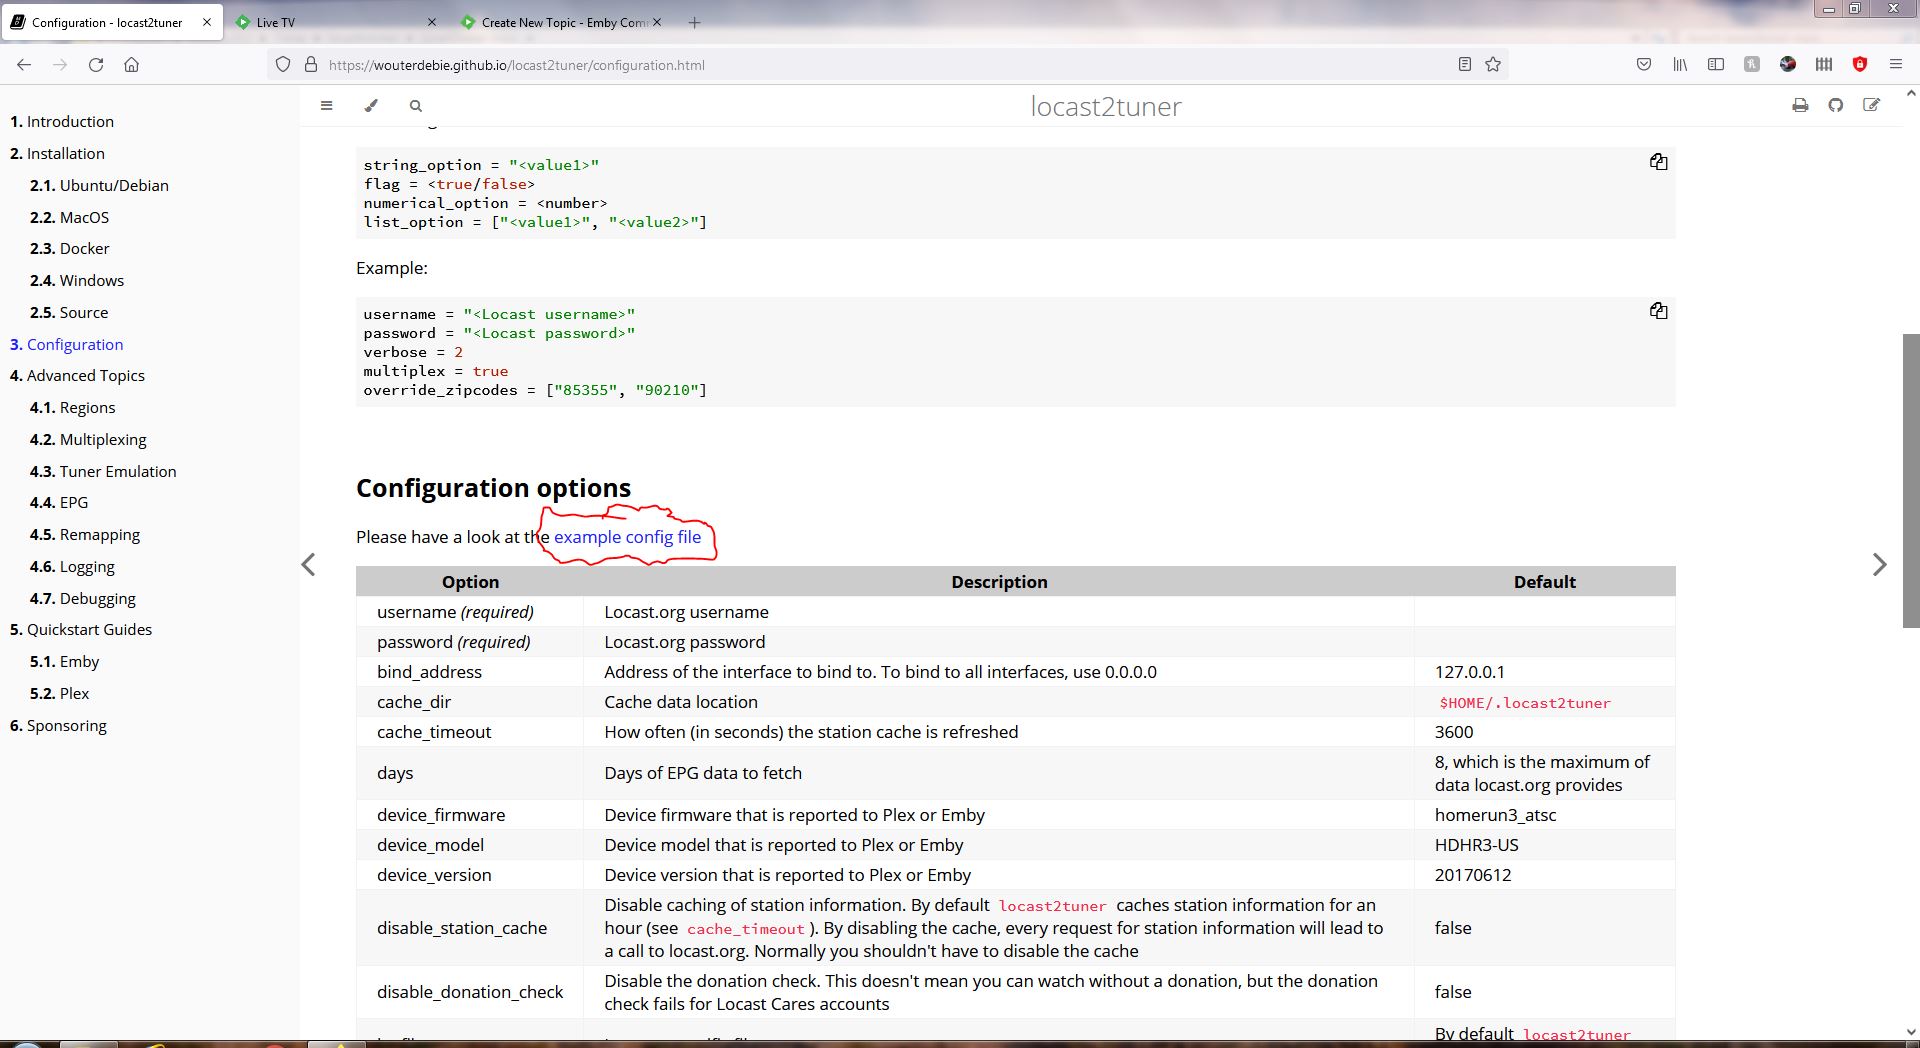Close the Live TV tab
Screen dimensions: 1920x1048
[x=431, y=22]
